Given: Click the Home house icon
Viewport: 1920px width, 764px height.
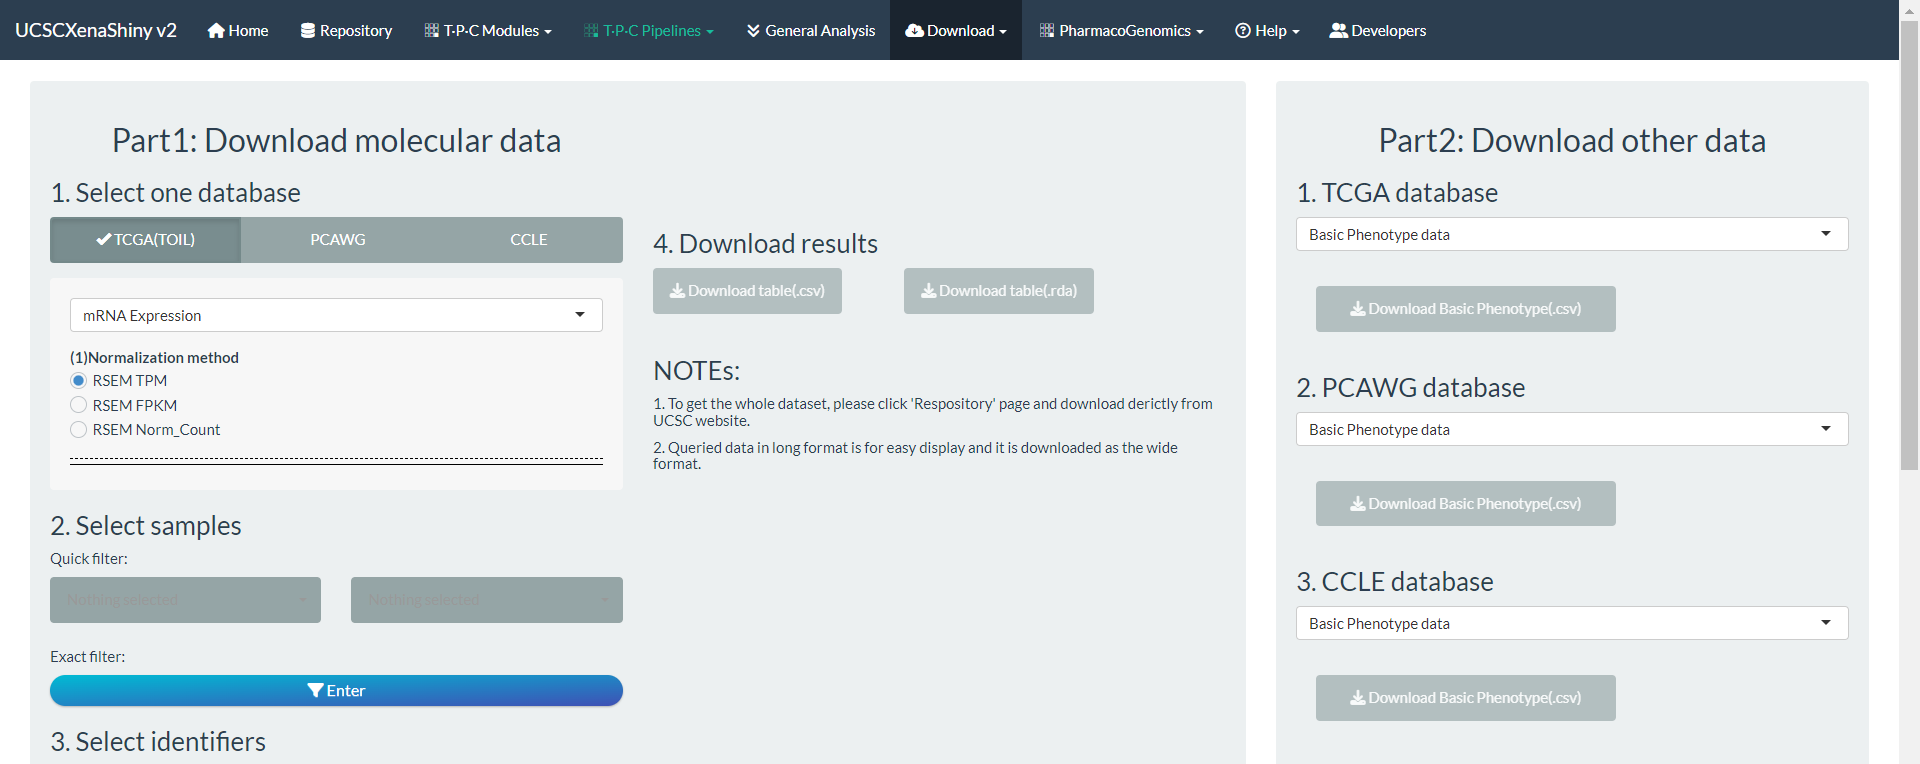Looking at the screenshot, I should pyautogui.click(x=215, y=31).
